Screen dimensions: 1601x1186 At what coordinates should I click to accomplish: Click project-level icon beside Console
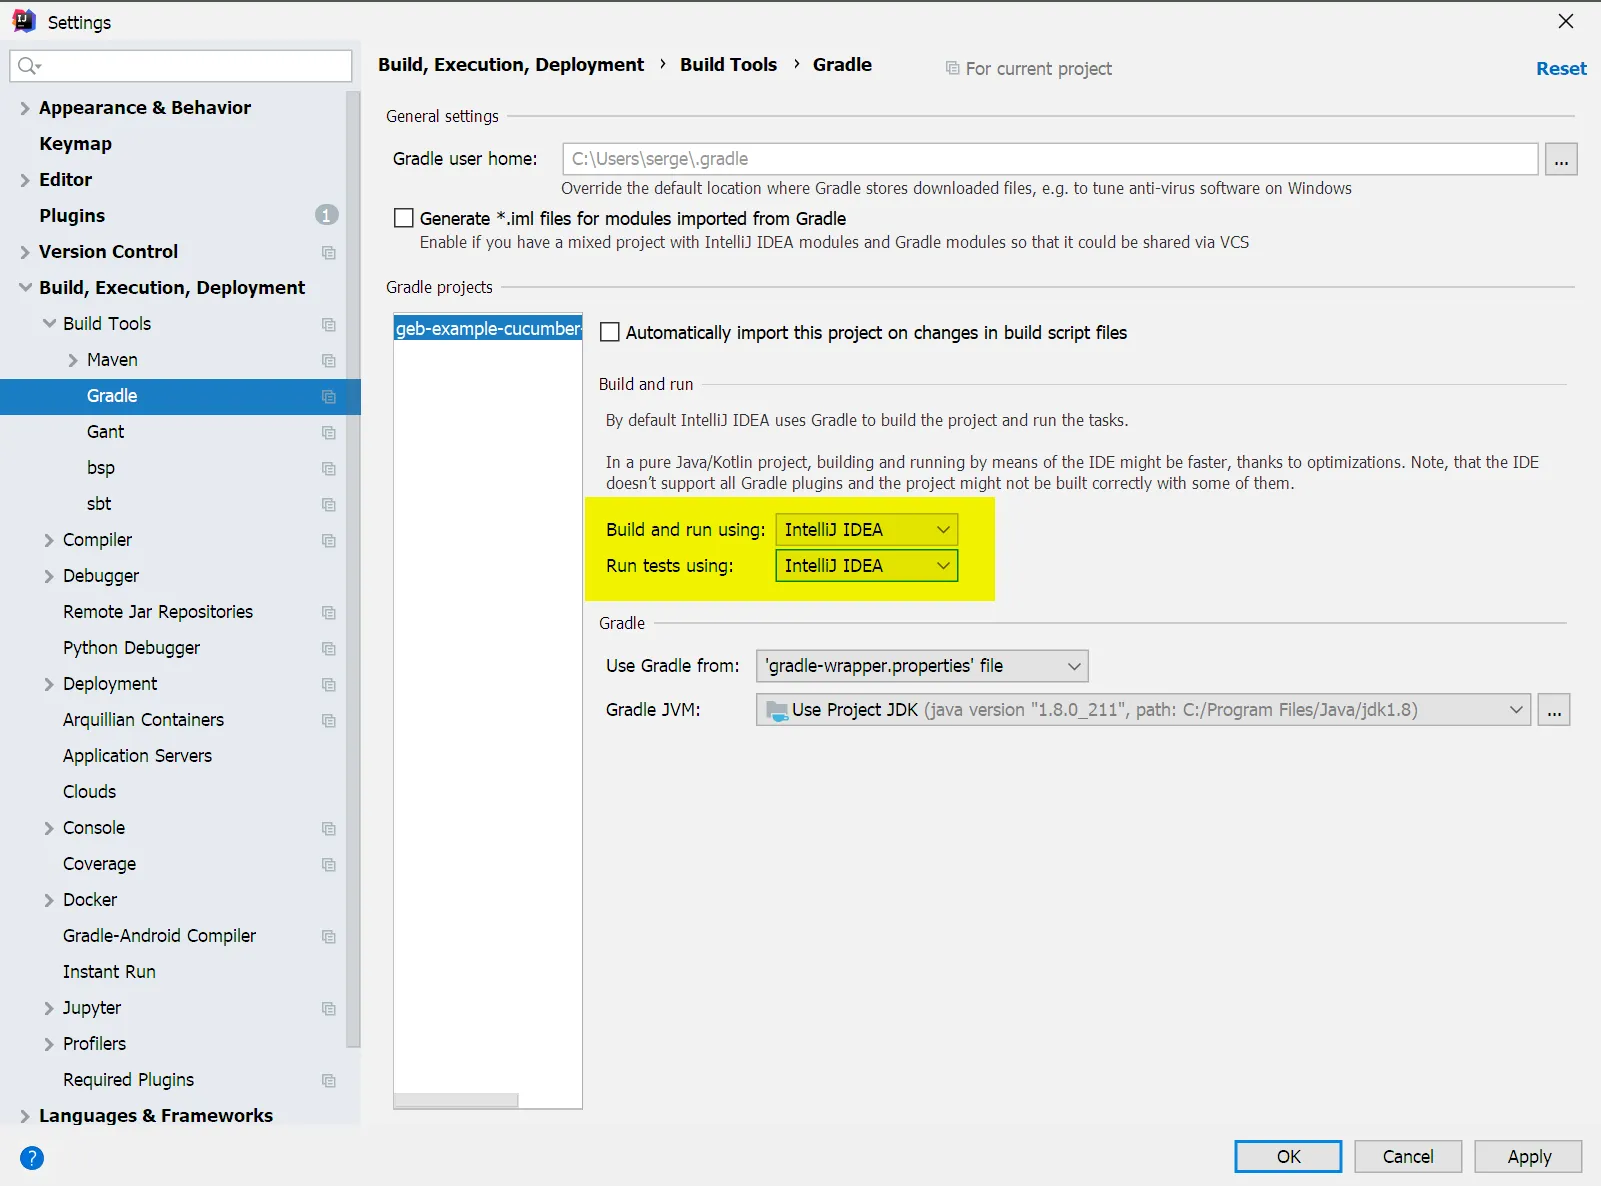pos(329,828)
